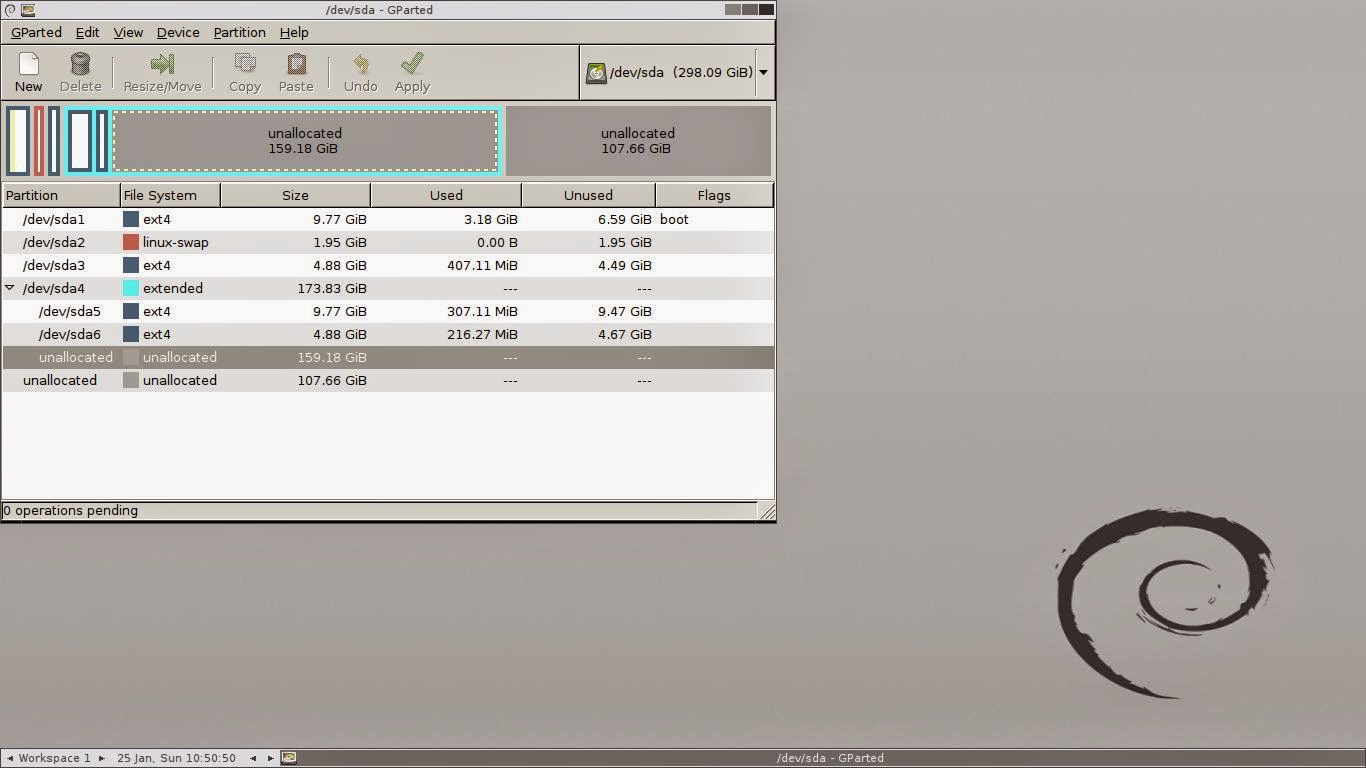
Task: Select the /dev/sda5 logical partition row
Action: (388, 311)
